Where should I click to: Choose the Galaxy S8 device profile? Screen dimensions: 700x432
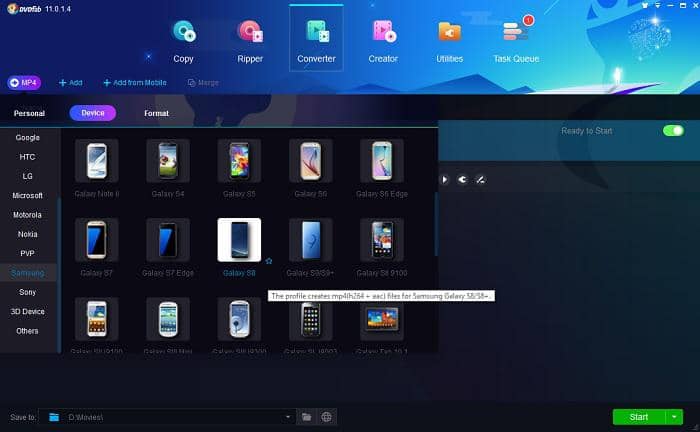pos(239,240)
